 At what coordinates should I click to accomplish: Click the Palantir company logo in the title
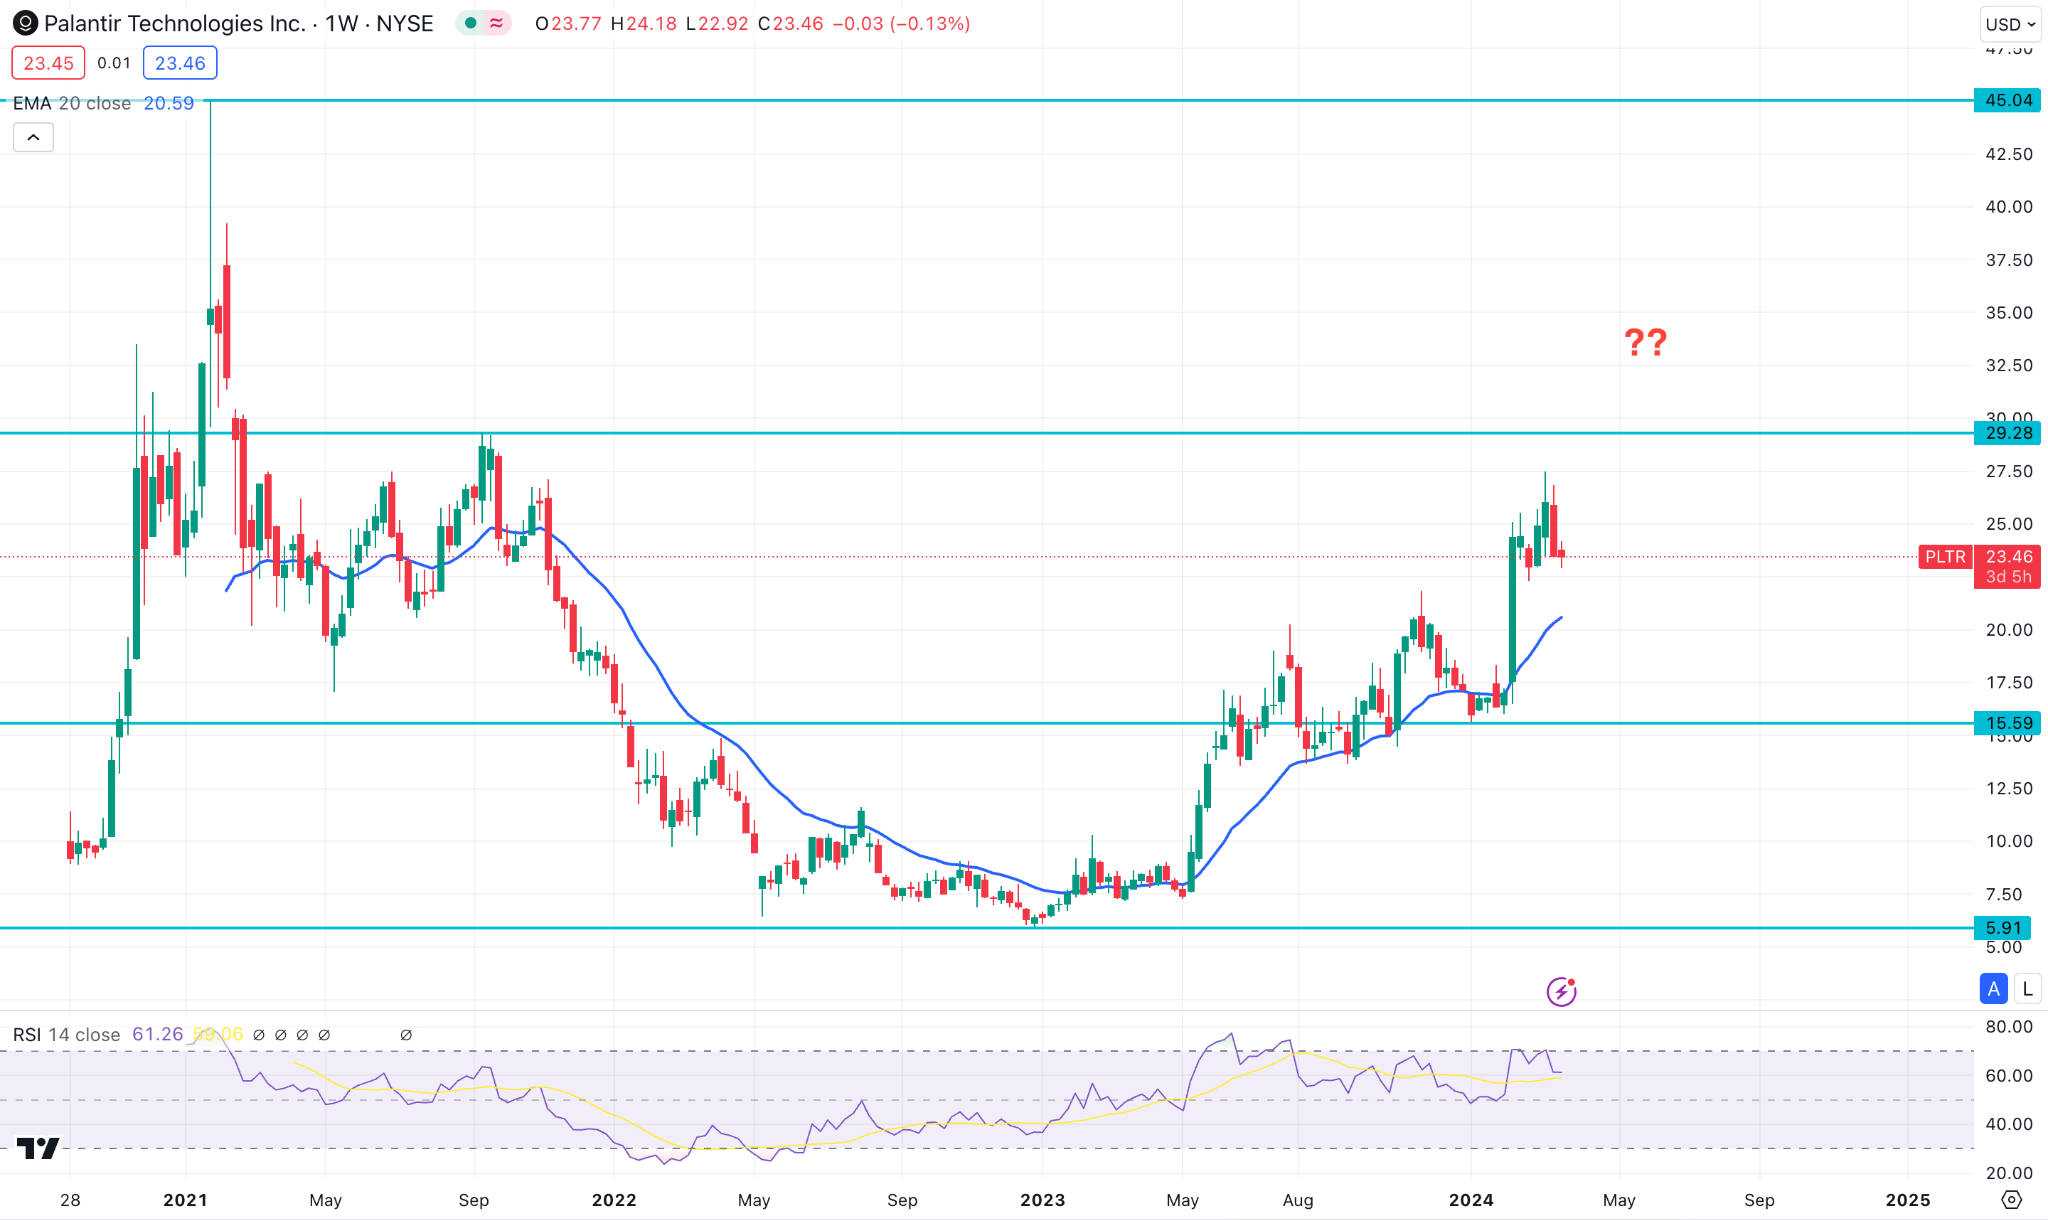point(28,23)
